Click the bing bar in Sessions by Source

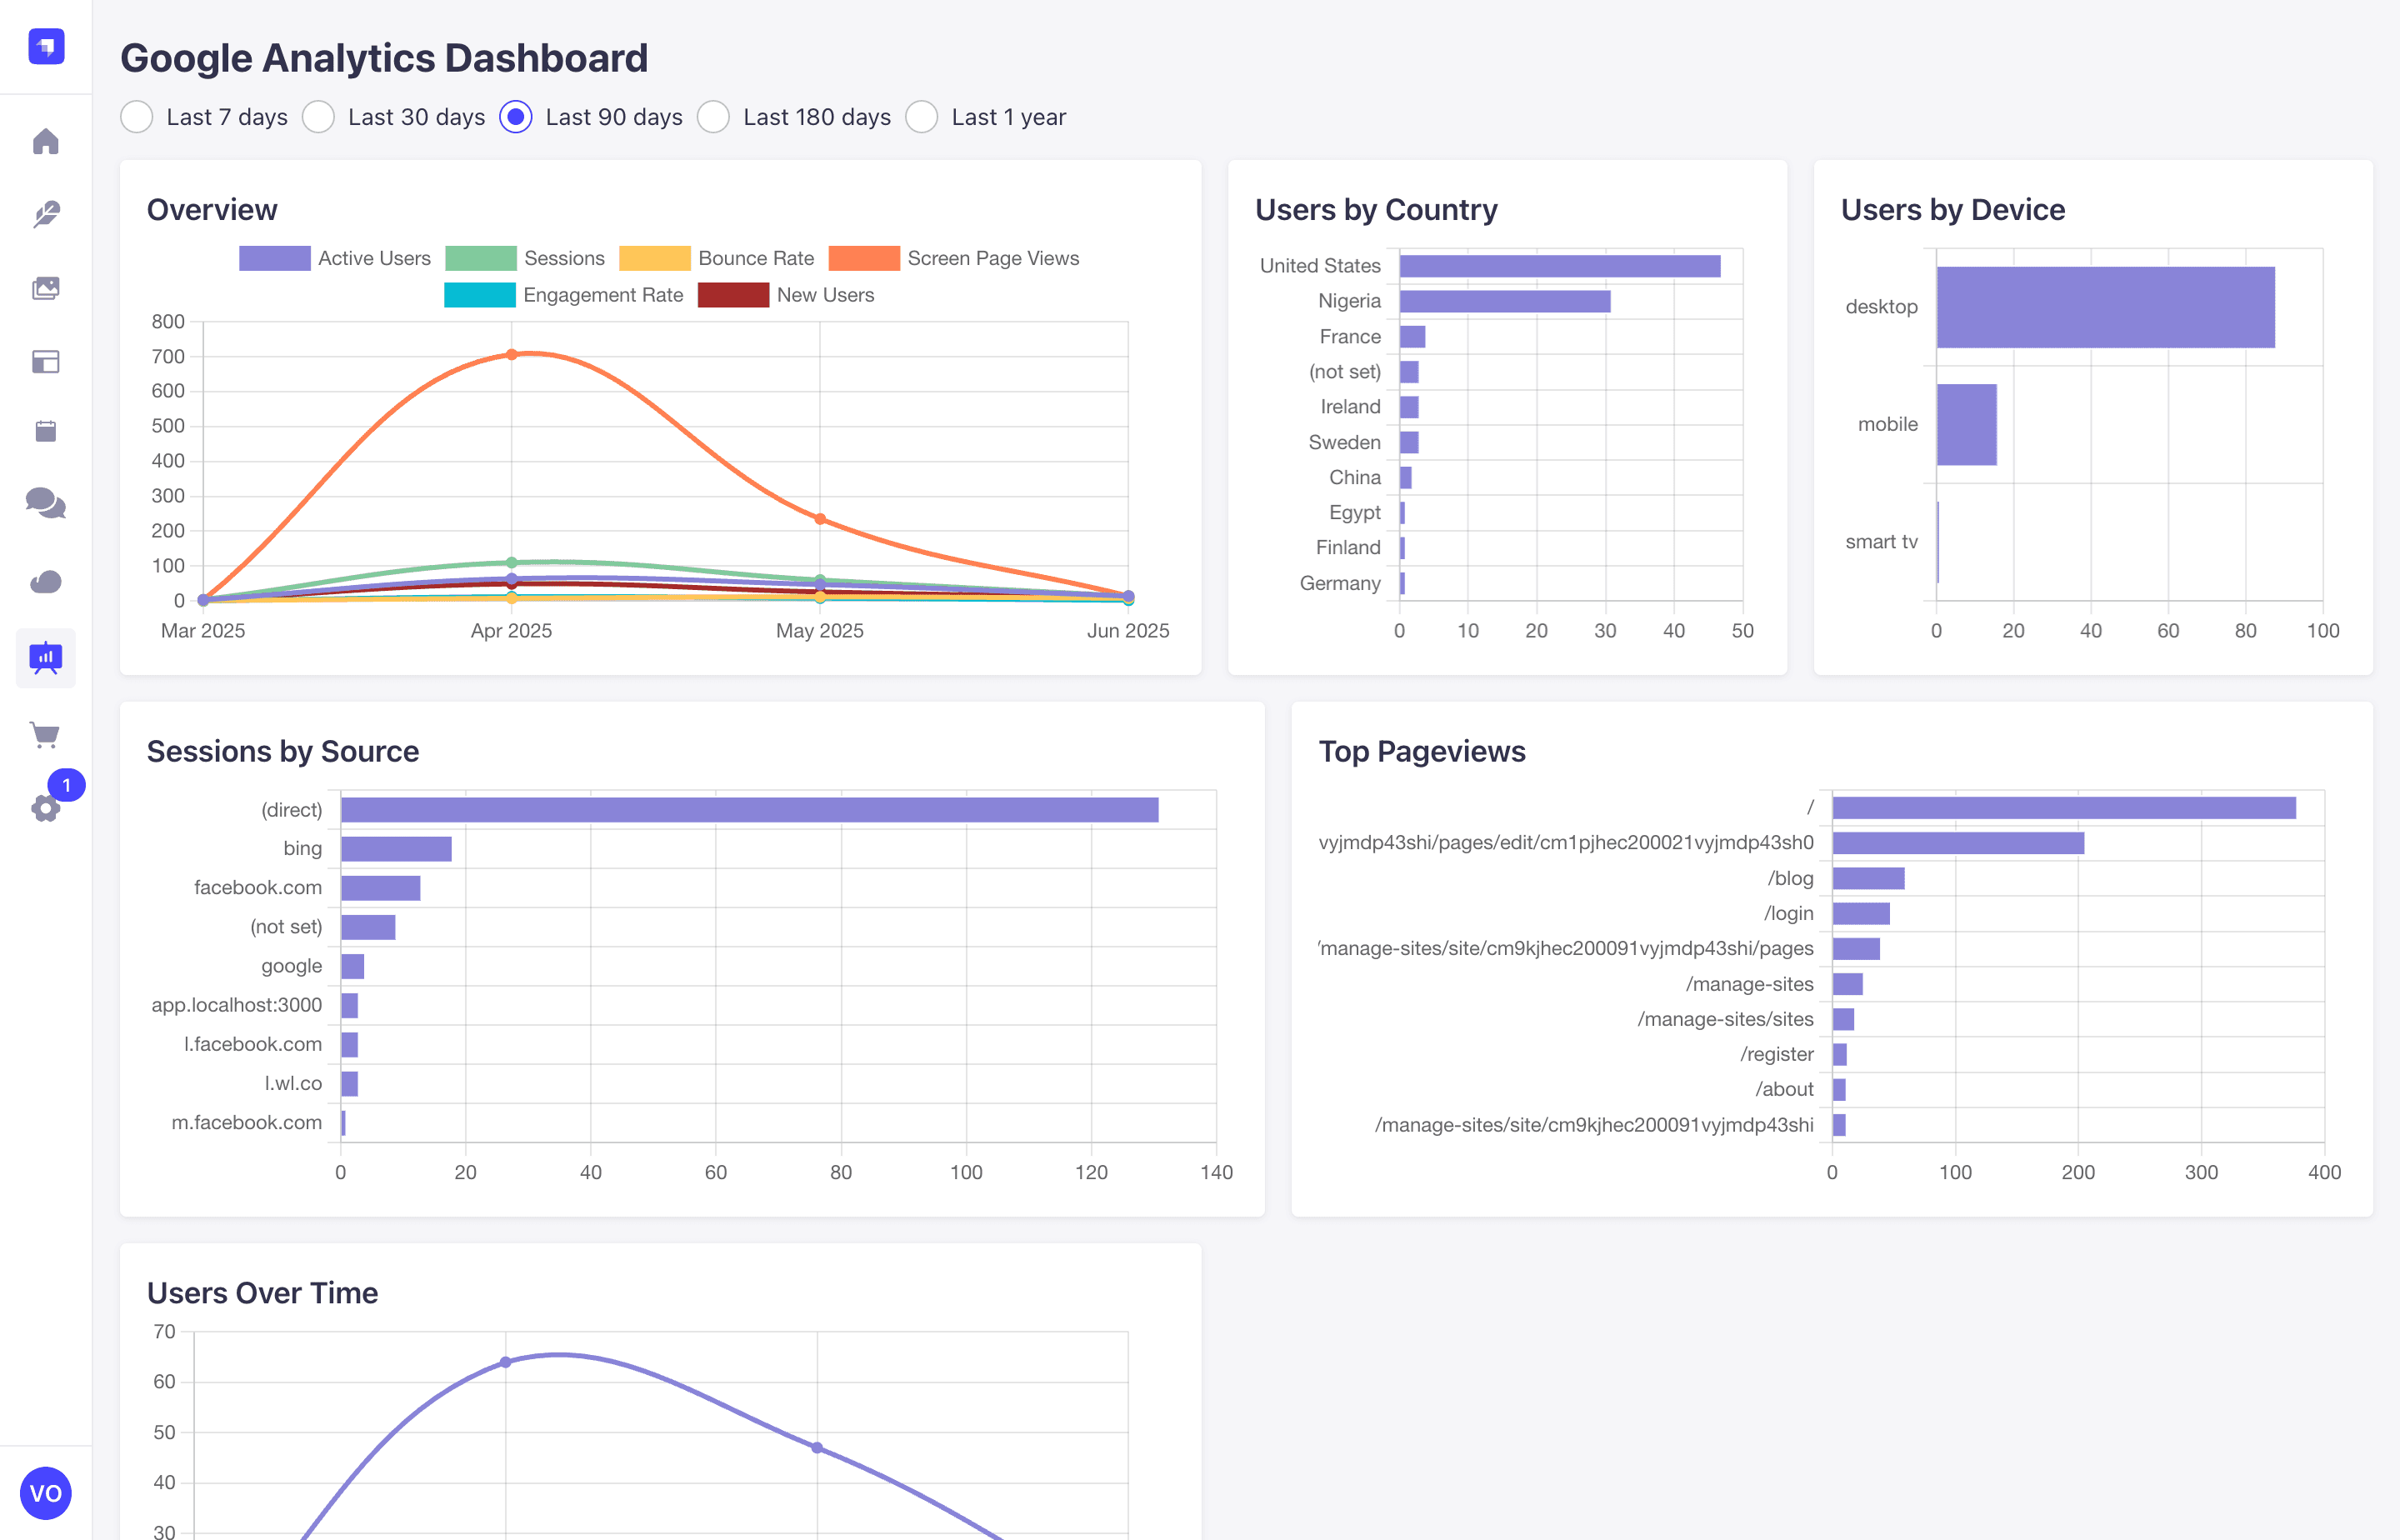[397, 849]
